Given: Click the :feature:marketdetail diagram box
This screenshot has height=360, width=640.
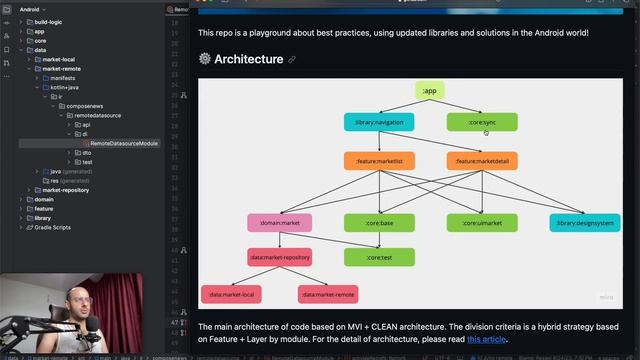Looking at the screenshot, I should point(482,161).
